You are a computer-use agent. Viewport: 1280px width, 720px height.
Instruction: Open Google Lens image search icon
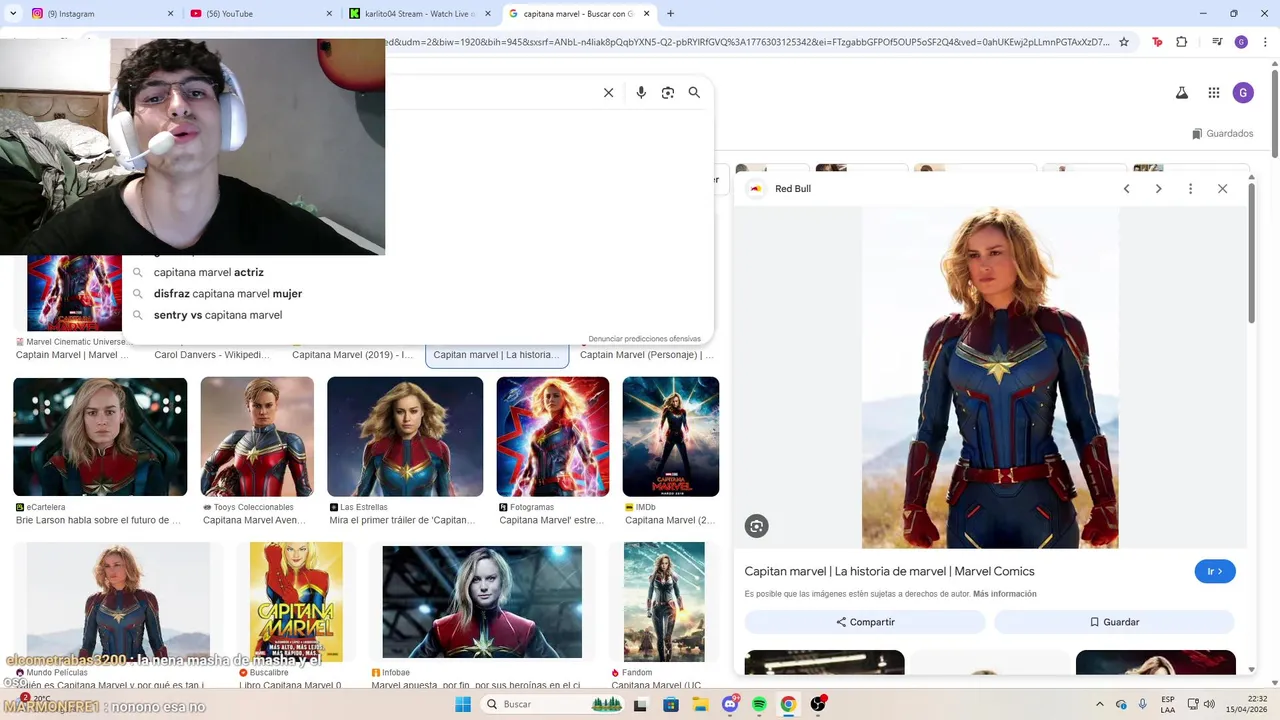(x=668, y=93)
